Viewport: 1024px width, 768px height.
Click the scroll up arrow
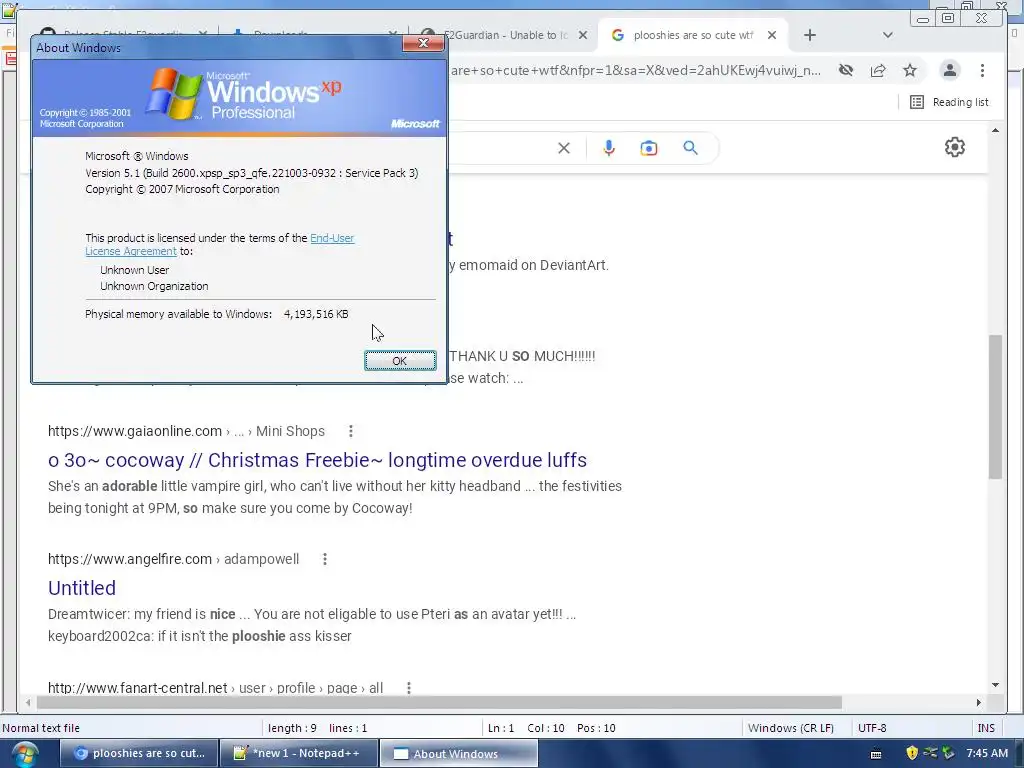coord(995,131)
